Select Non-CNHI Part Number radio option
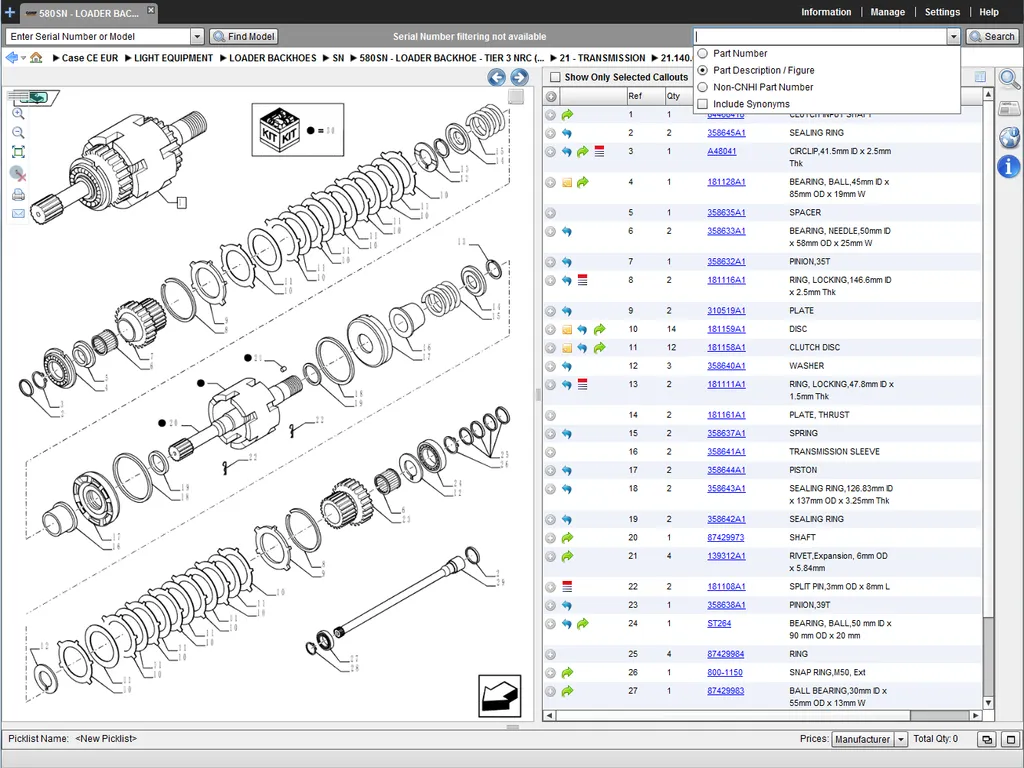 click(703, 87)
